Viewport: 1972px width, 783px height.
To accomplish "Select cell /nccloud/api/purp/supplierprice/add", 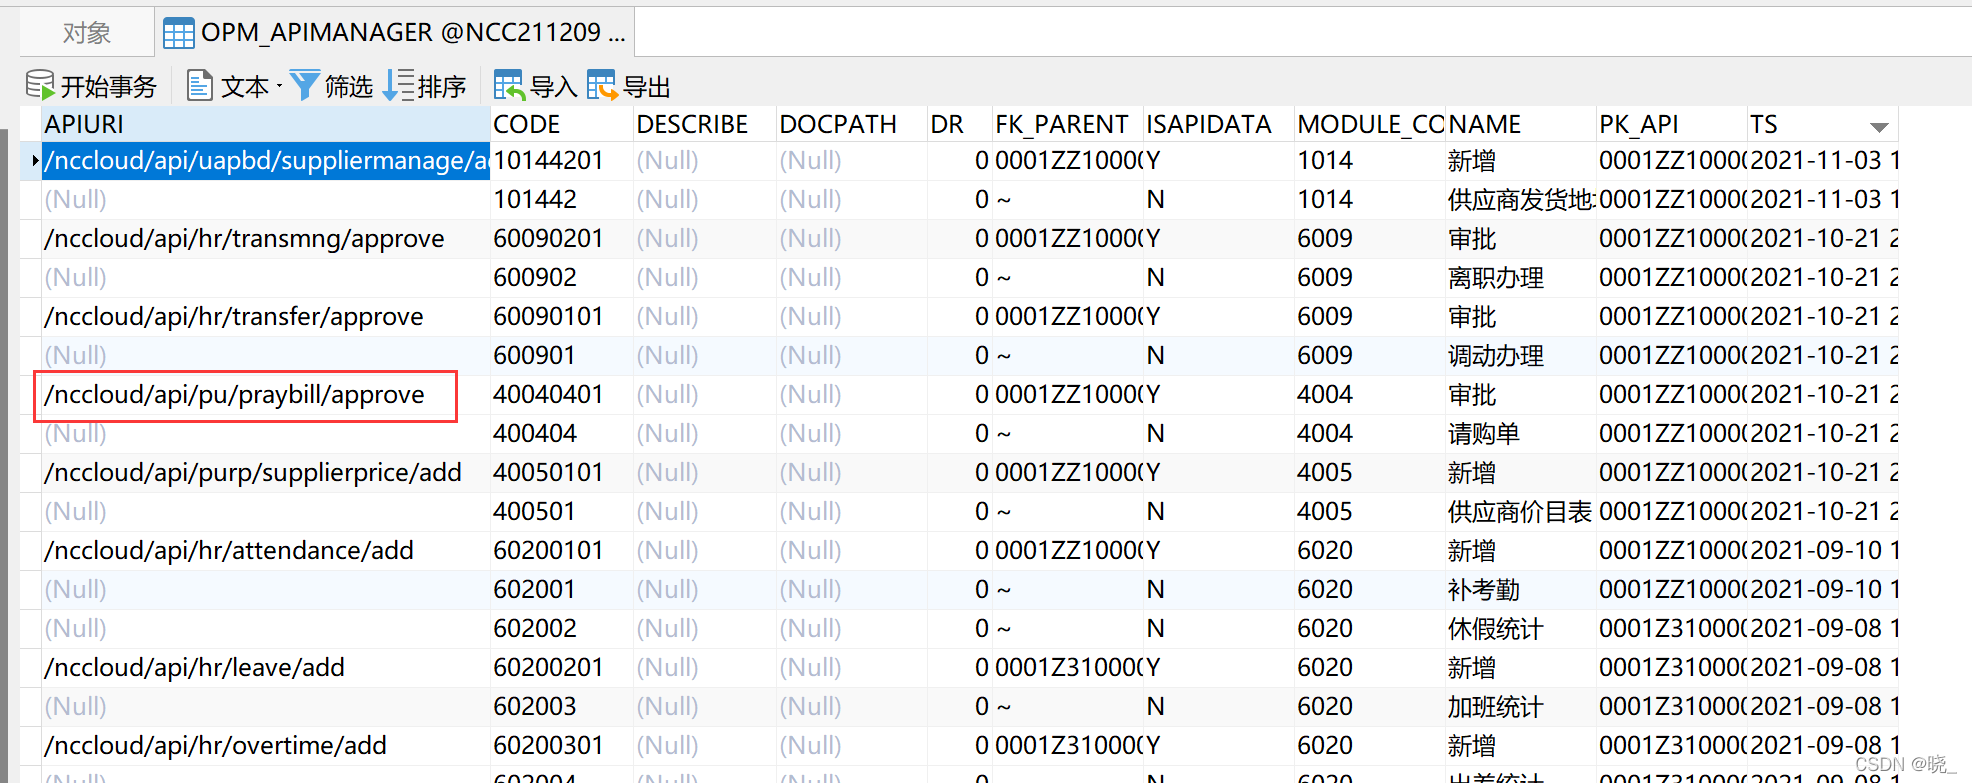I will 266,473.
